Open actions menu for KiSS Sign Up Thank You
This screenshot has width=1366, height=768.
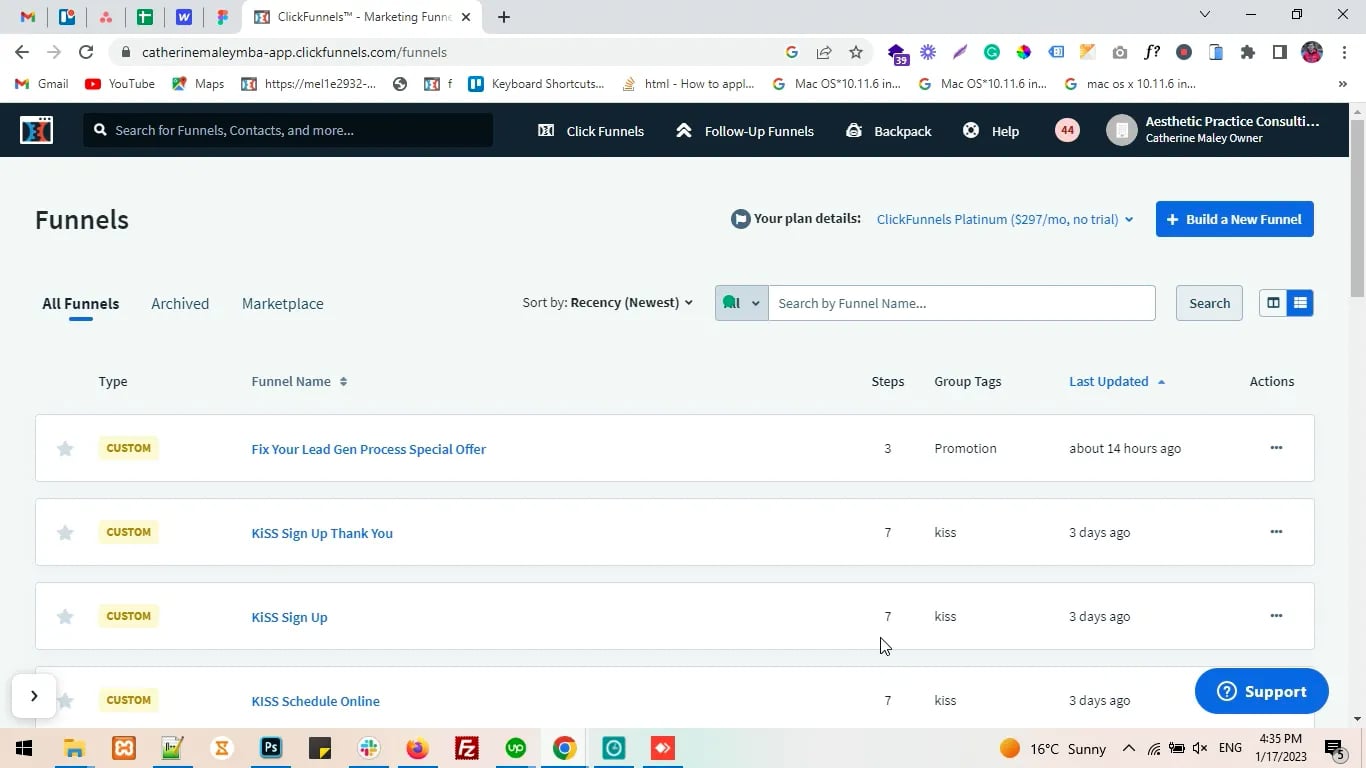[x=1276, y=532]
